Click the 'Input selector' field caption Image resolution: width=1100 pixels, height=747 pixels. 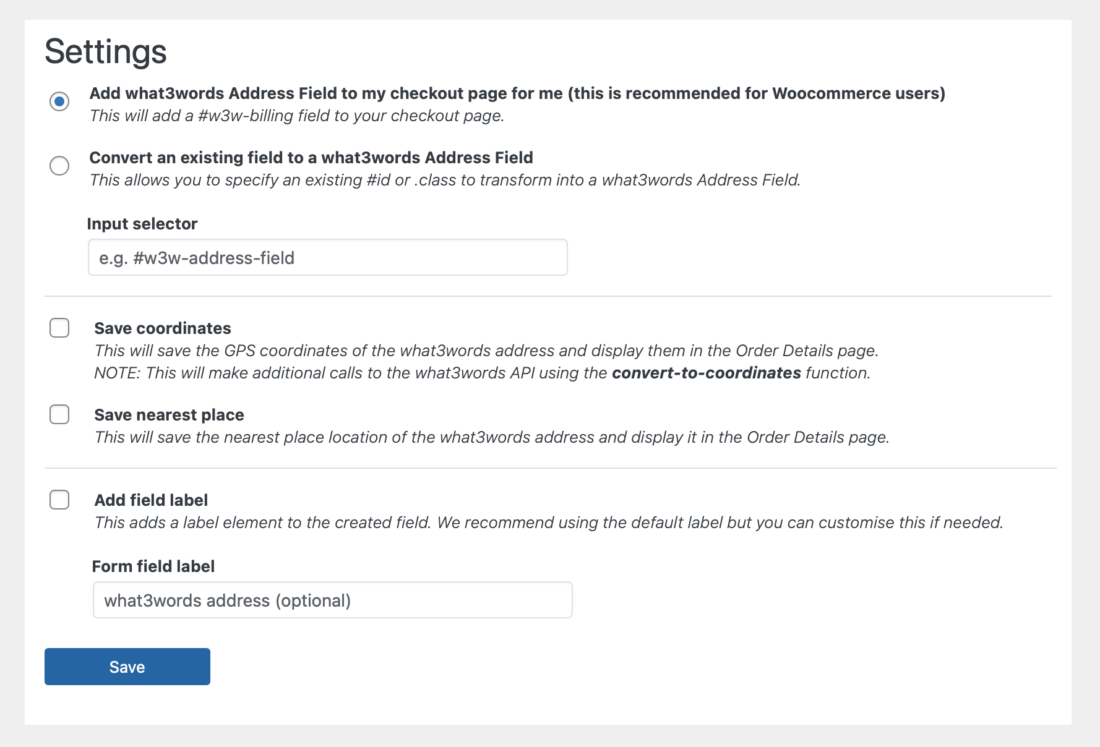[x=142, y=224]
